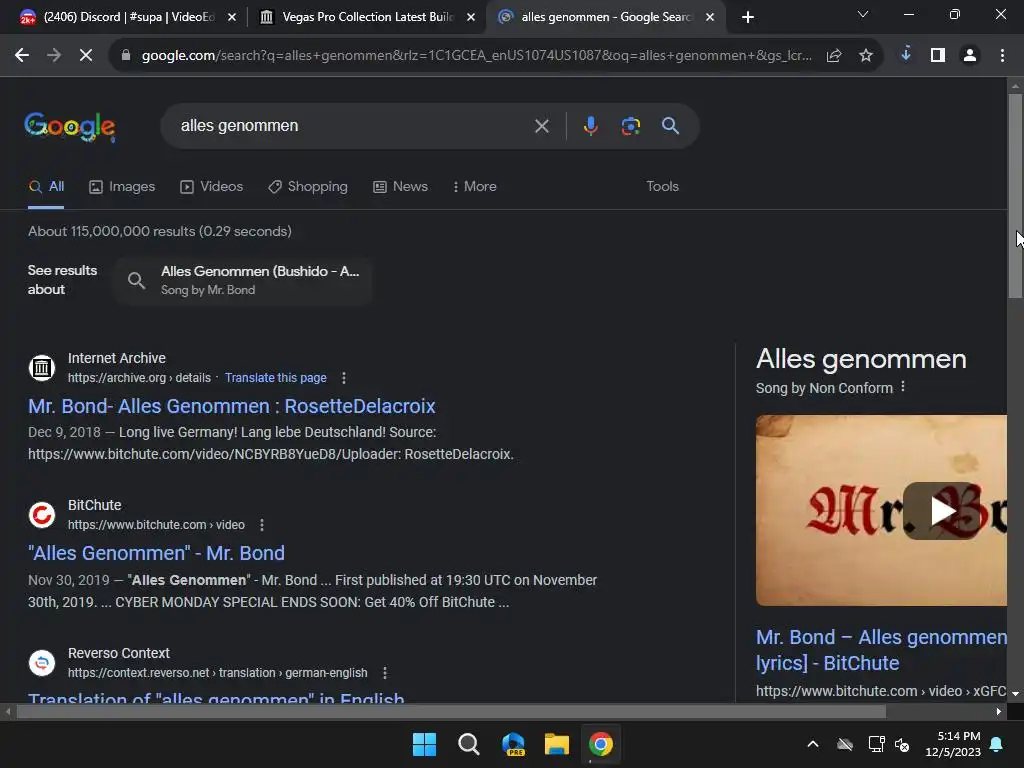Click the BitChute favicon
The height and width of the screenshot is (768, 1024).
pyautogui.click(x=42, y=515)
